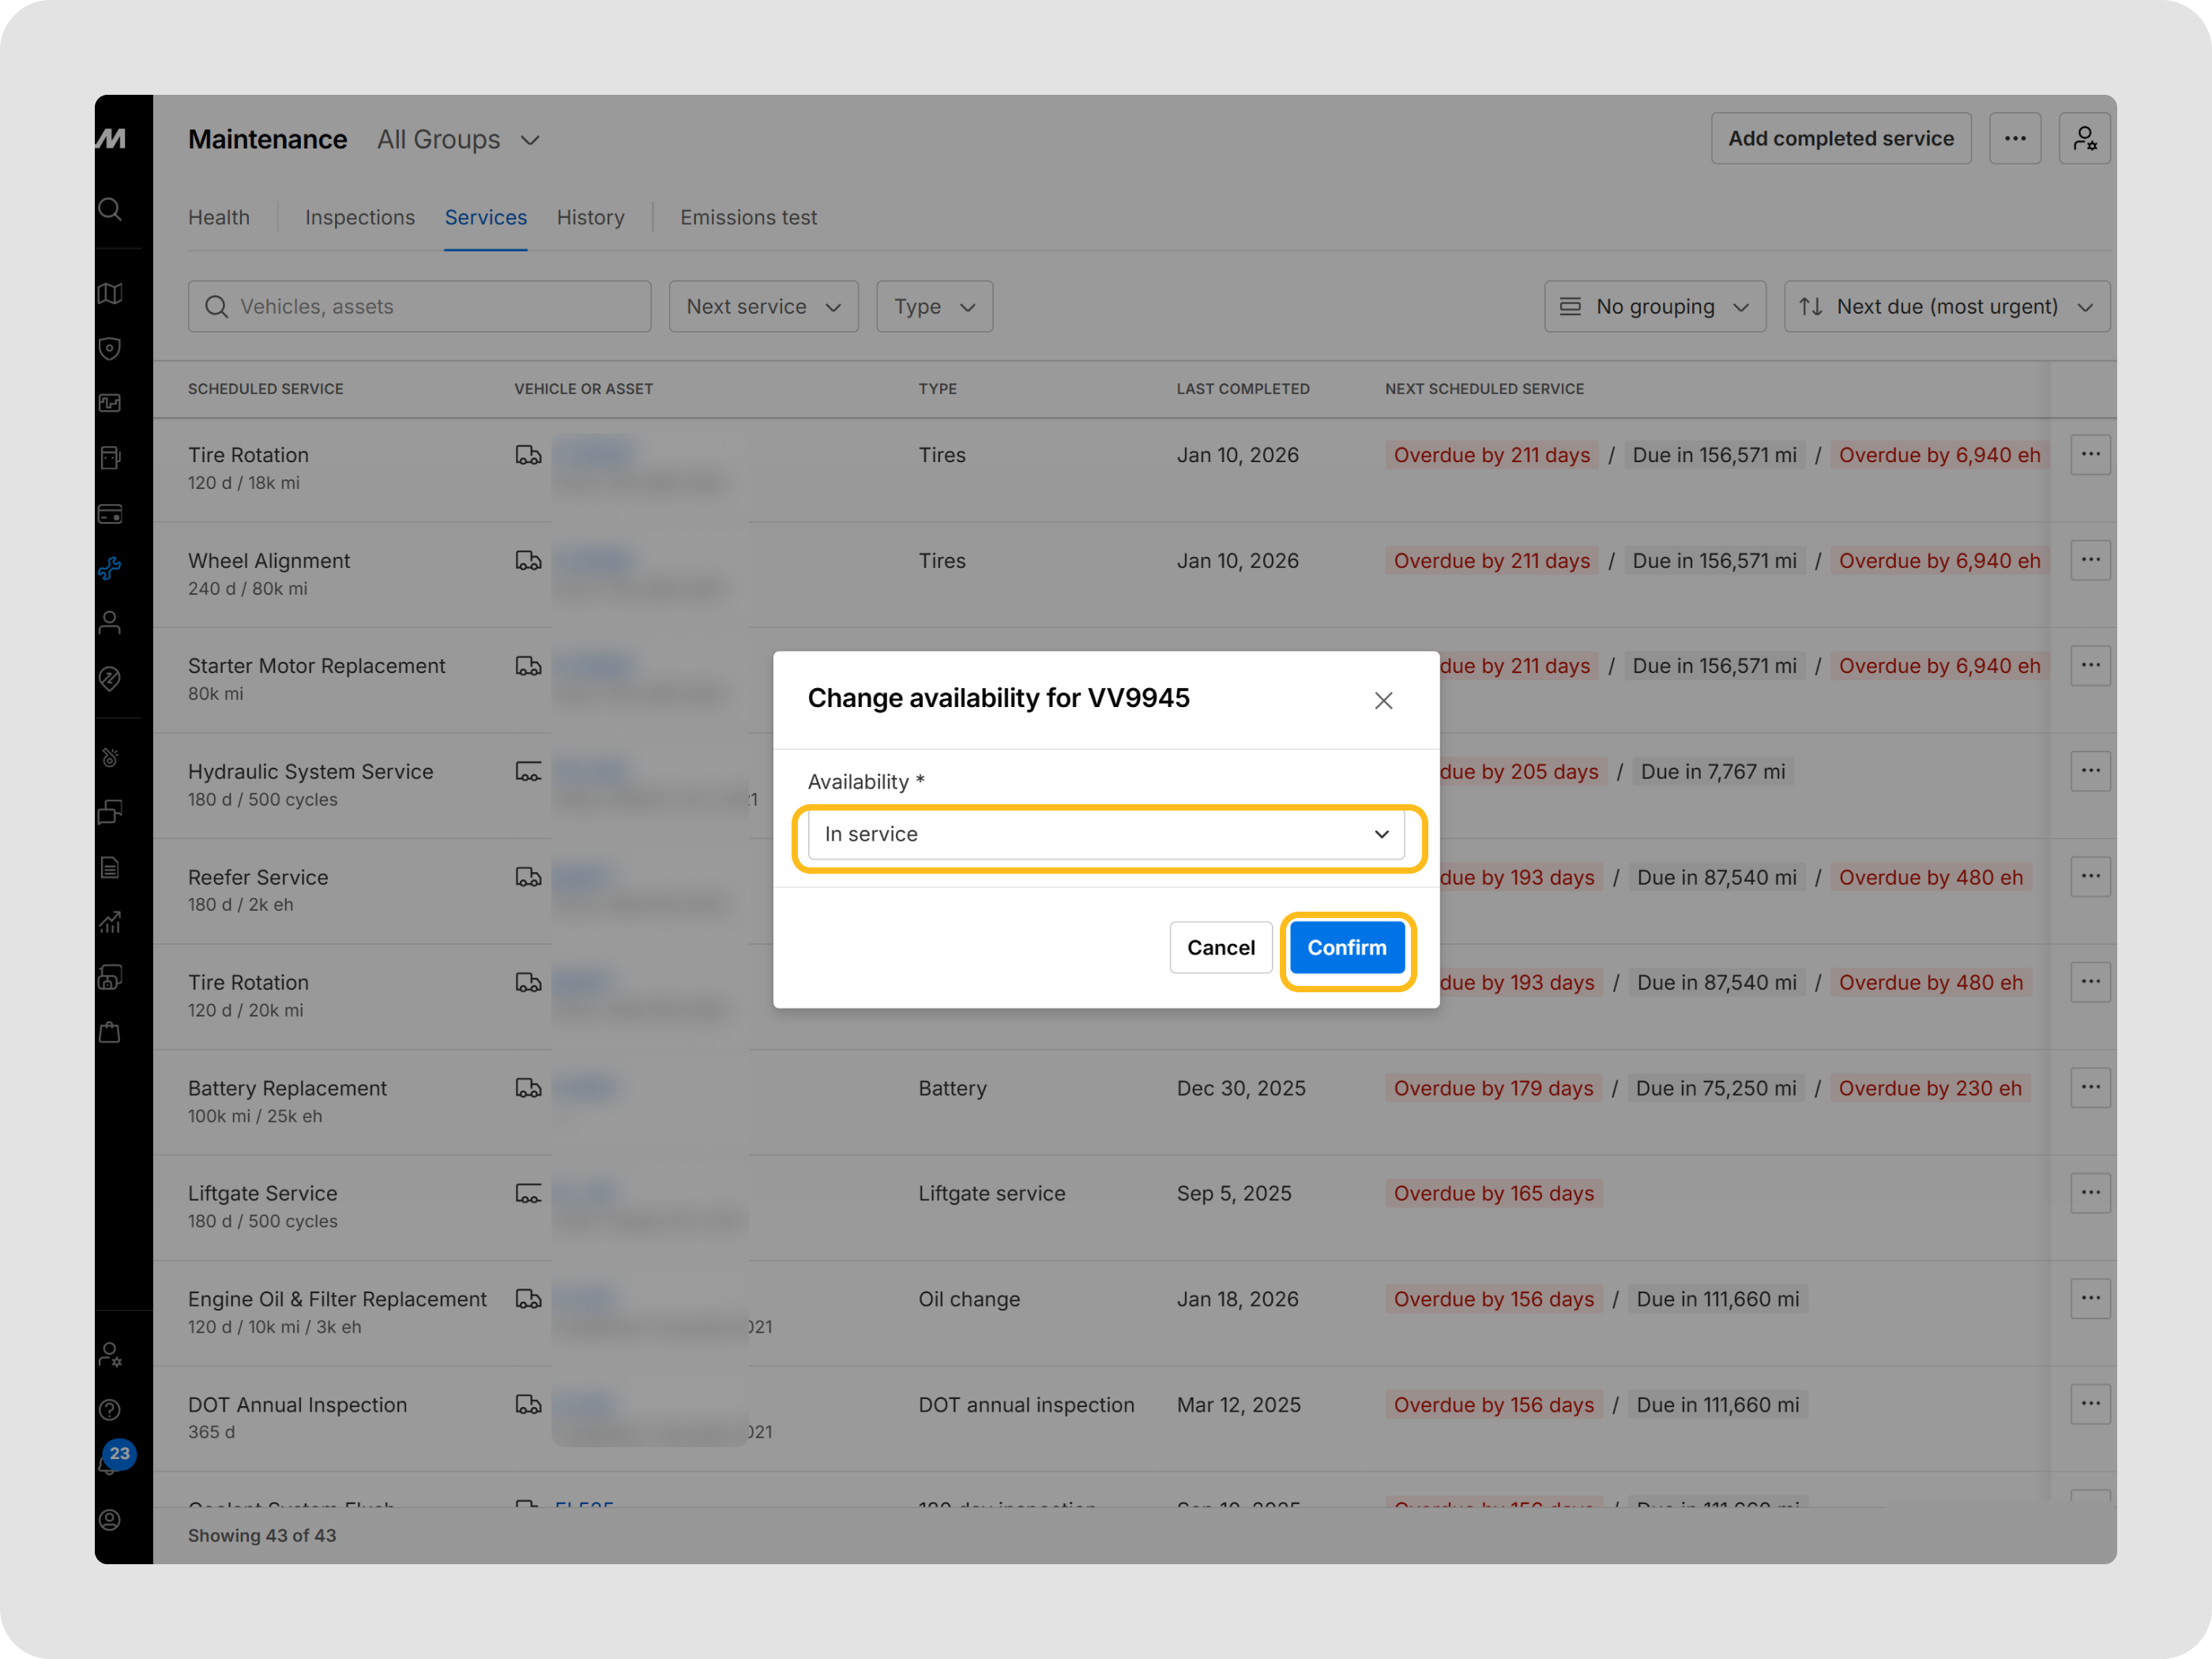The image size is (2212, 1659).
Task: Click the fuel pump icon in the sidebar
Action: [x=111, y=458]
